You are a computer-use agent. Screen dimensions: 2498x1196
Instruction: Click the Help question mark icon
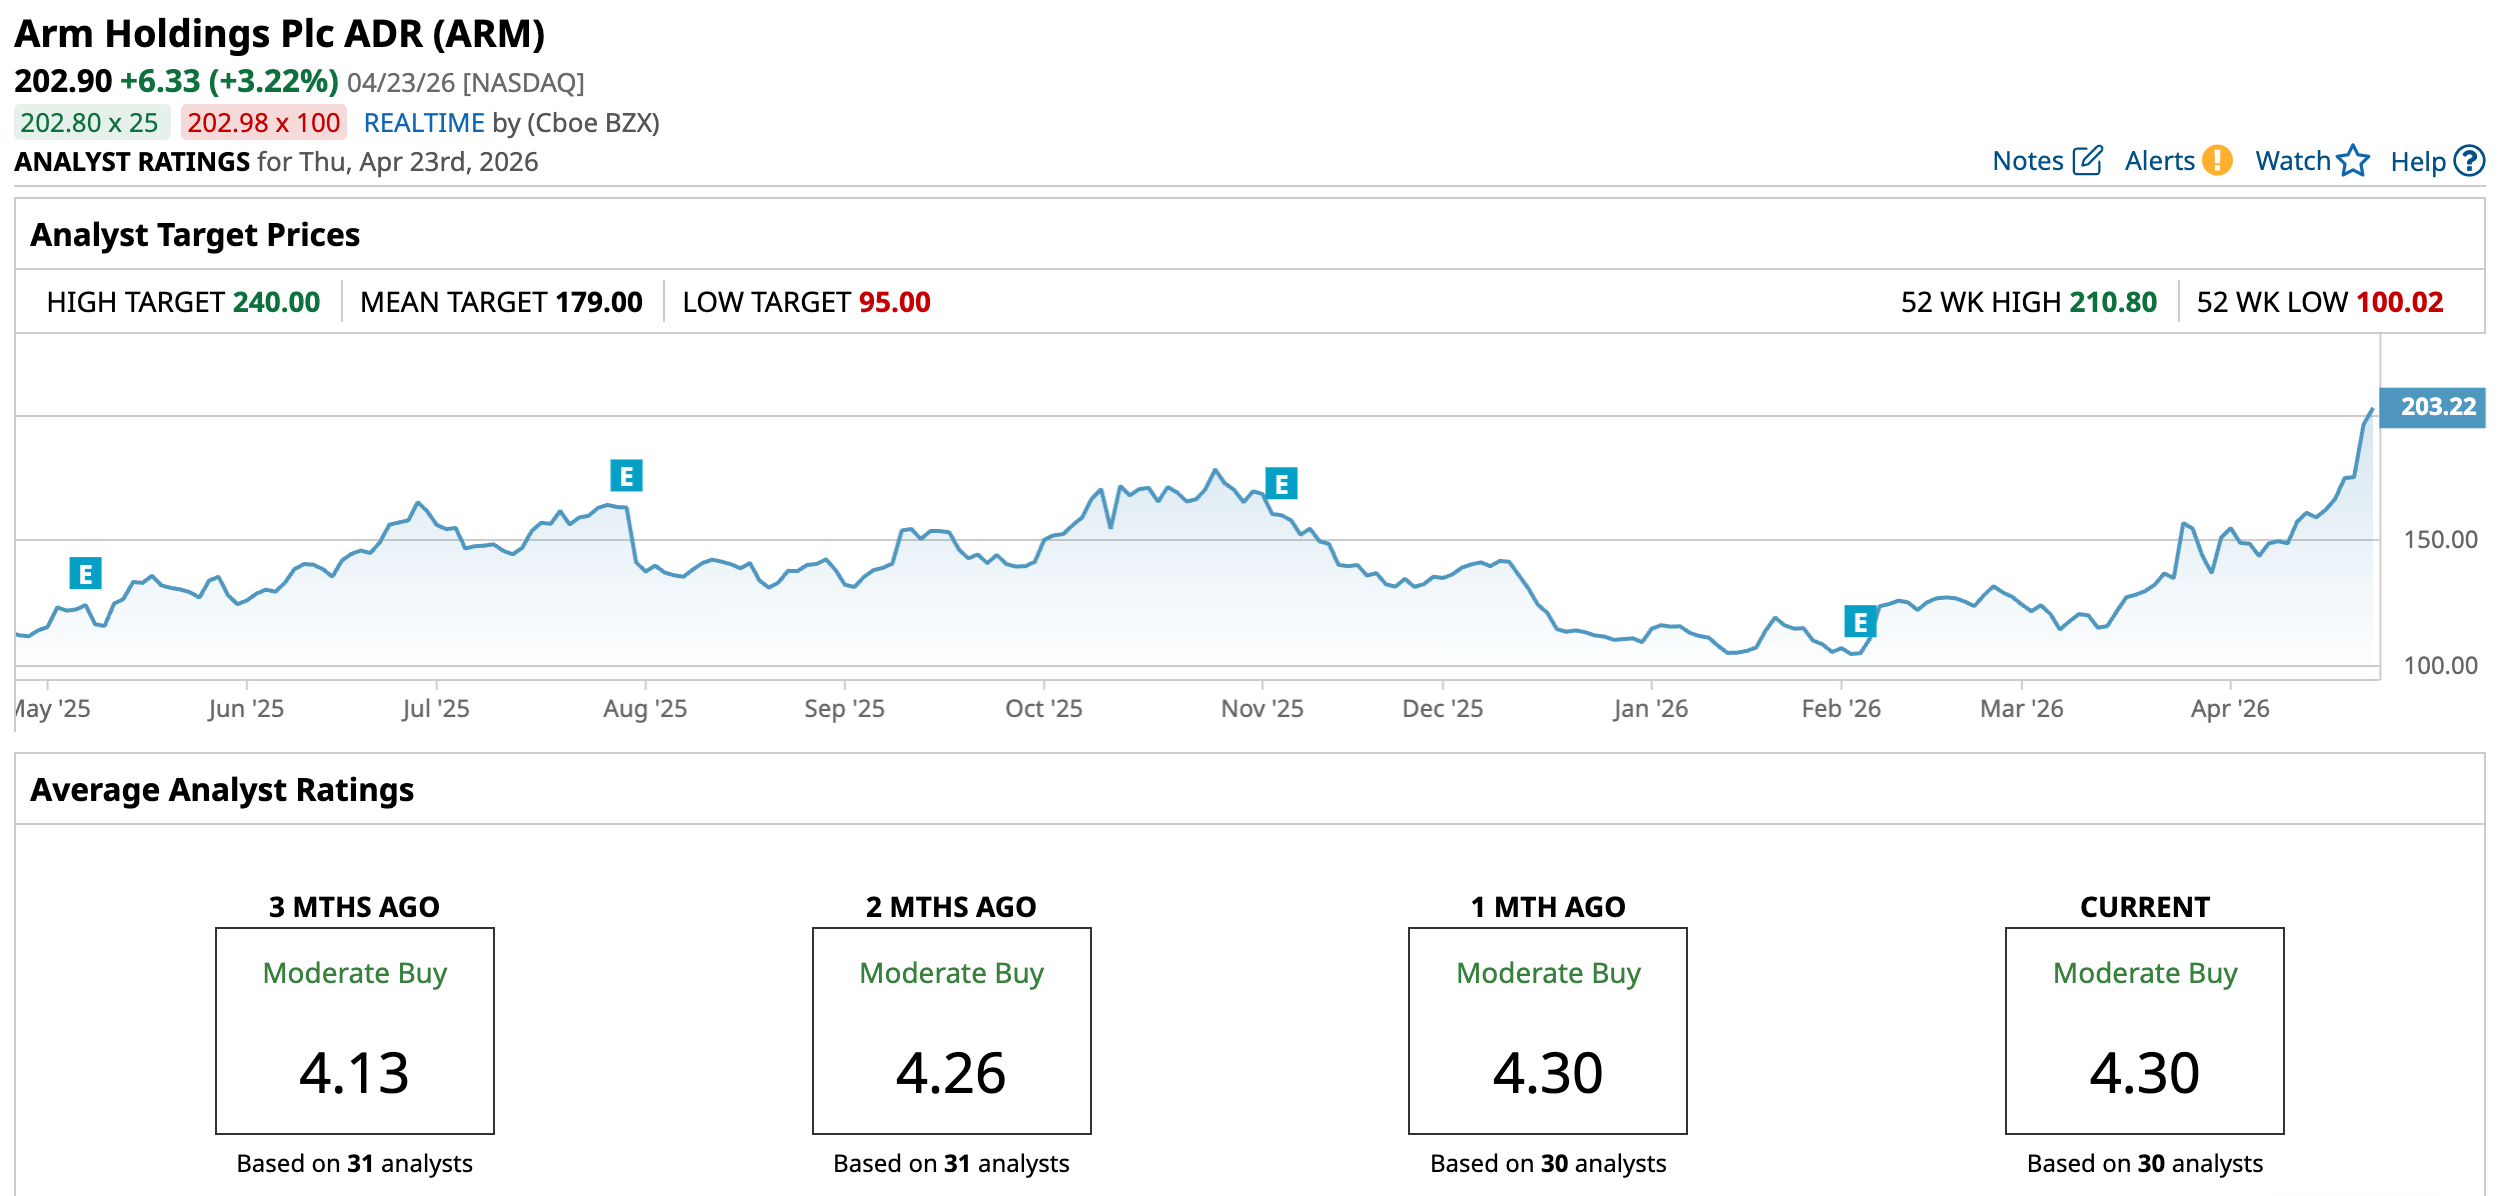[x=2469, y=161]
